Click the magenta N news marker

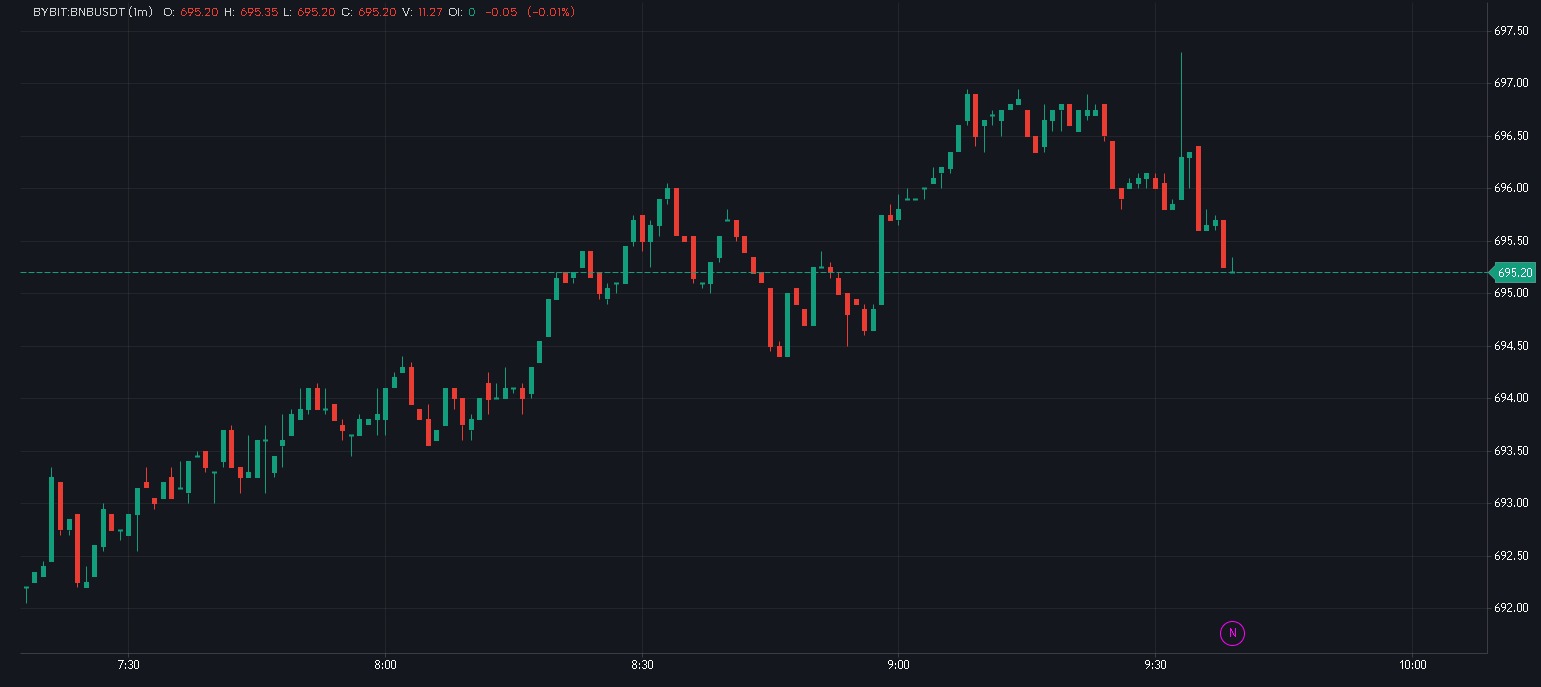point(1232,633)
